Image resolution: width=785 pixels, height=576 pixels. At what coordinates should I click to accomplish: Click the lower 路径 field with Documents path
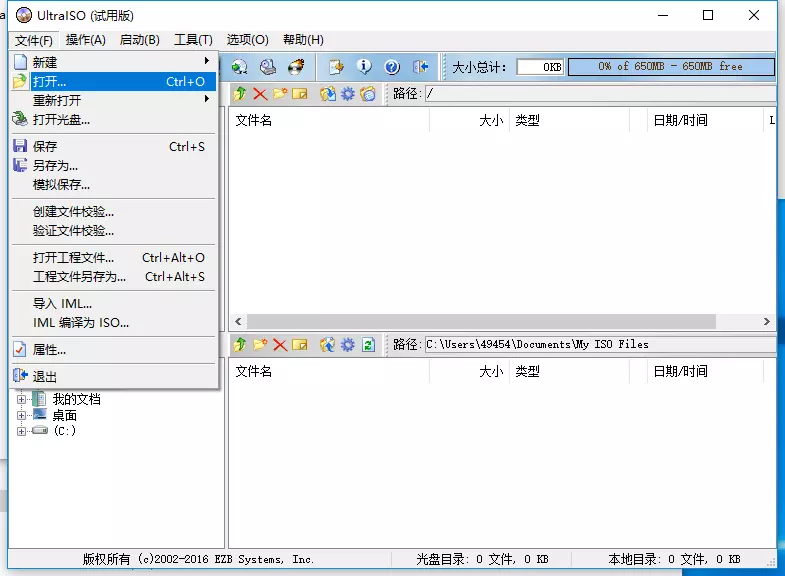click(x=601, y=344)
